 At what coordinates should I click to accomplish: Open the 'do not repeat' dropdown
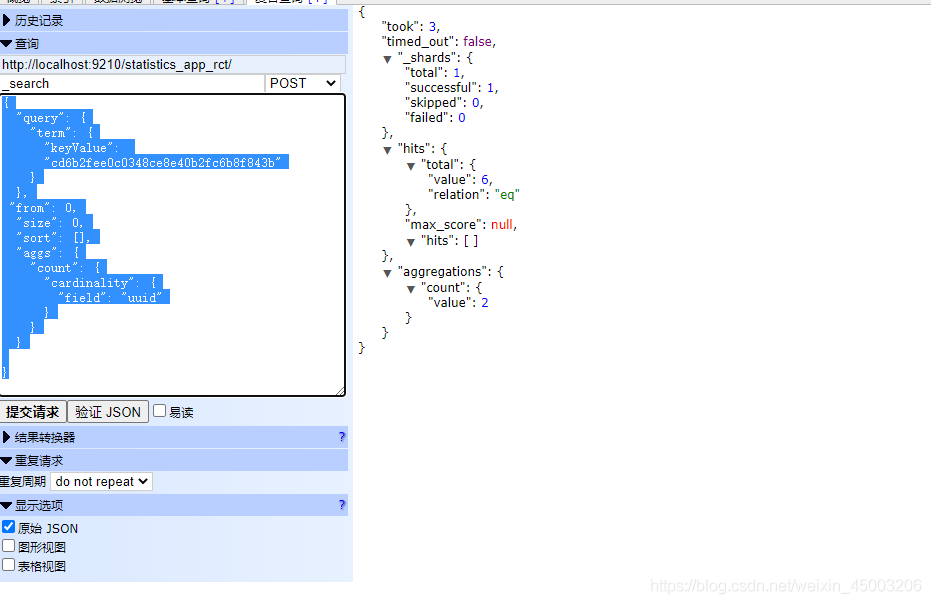(102, 482)
